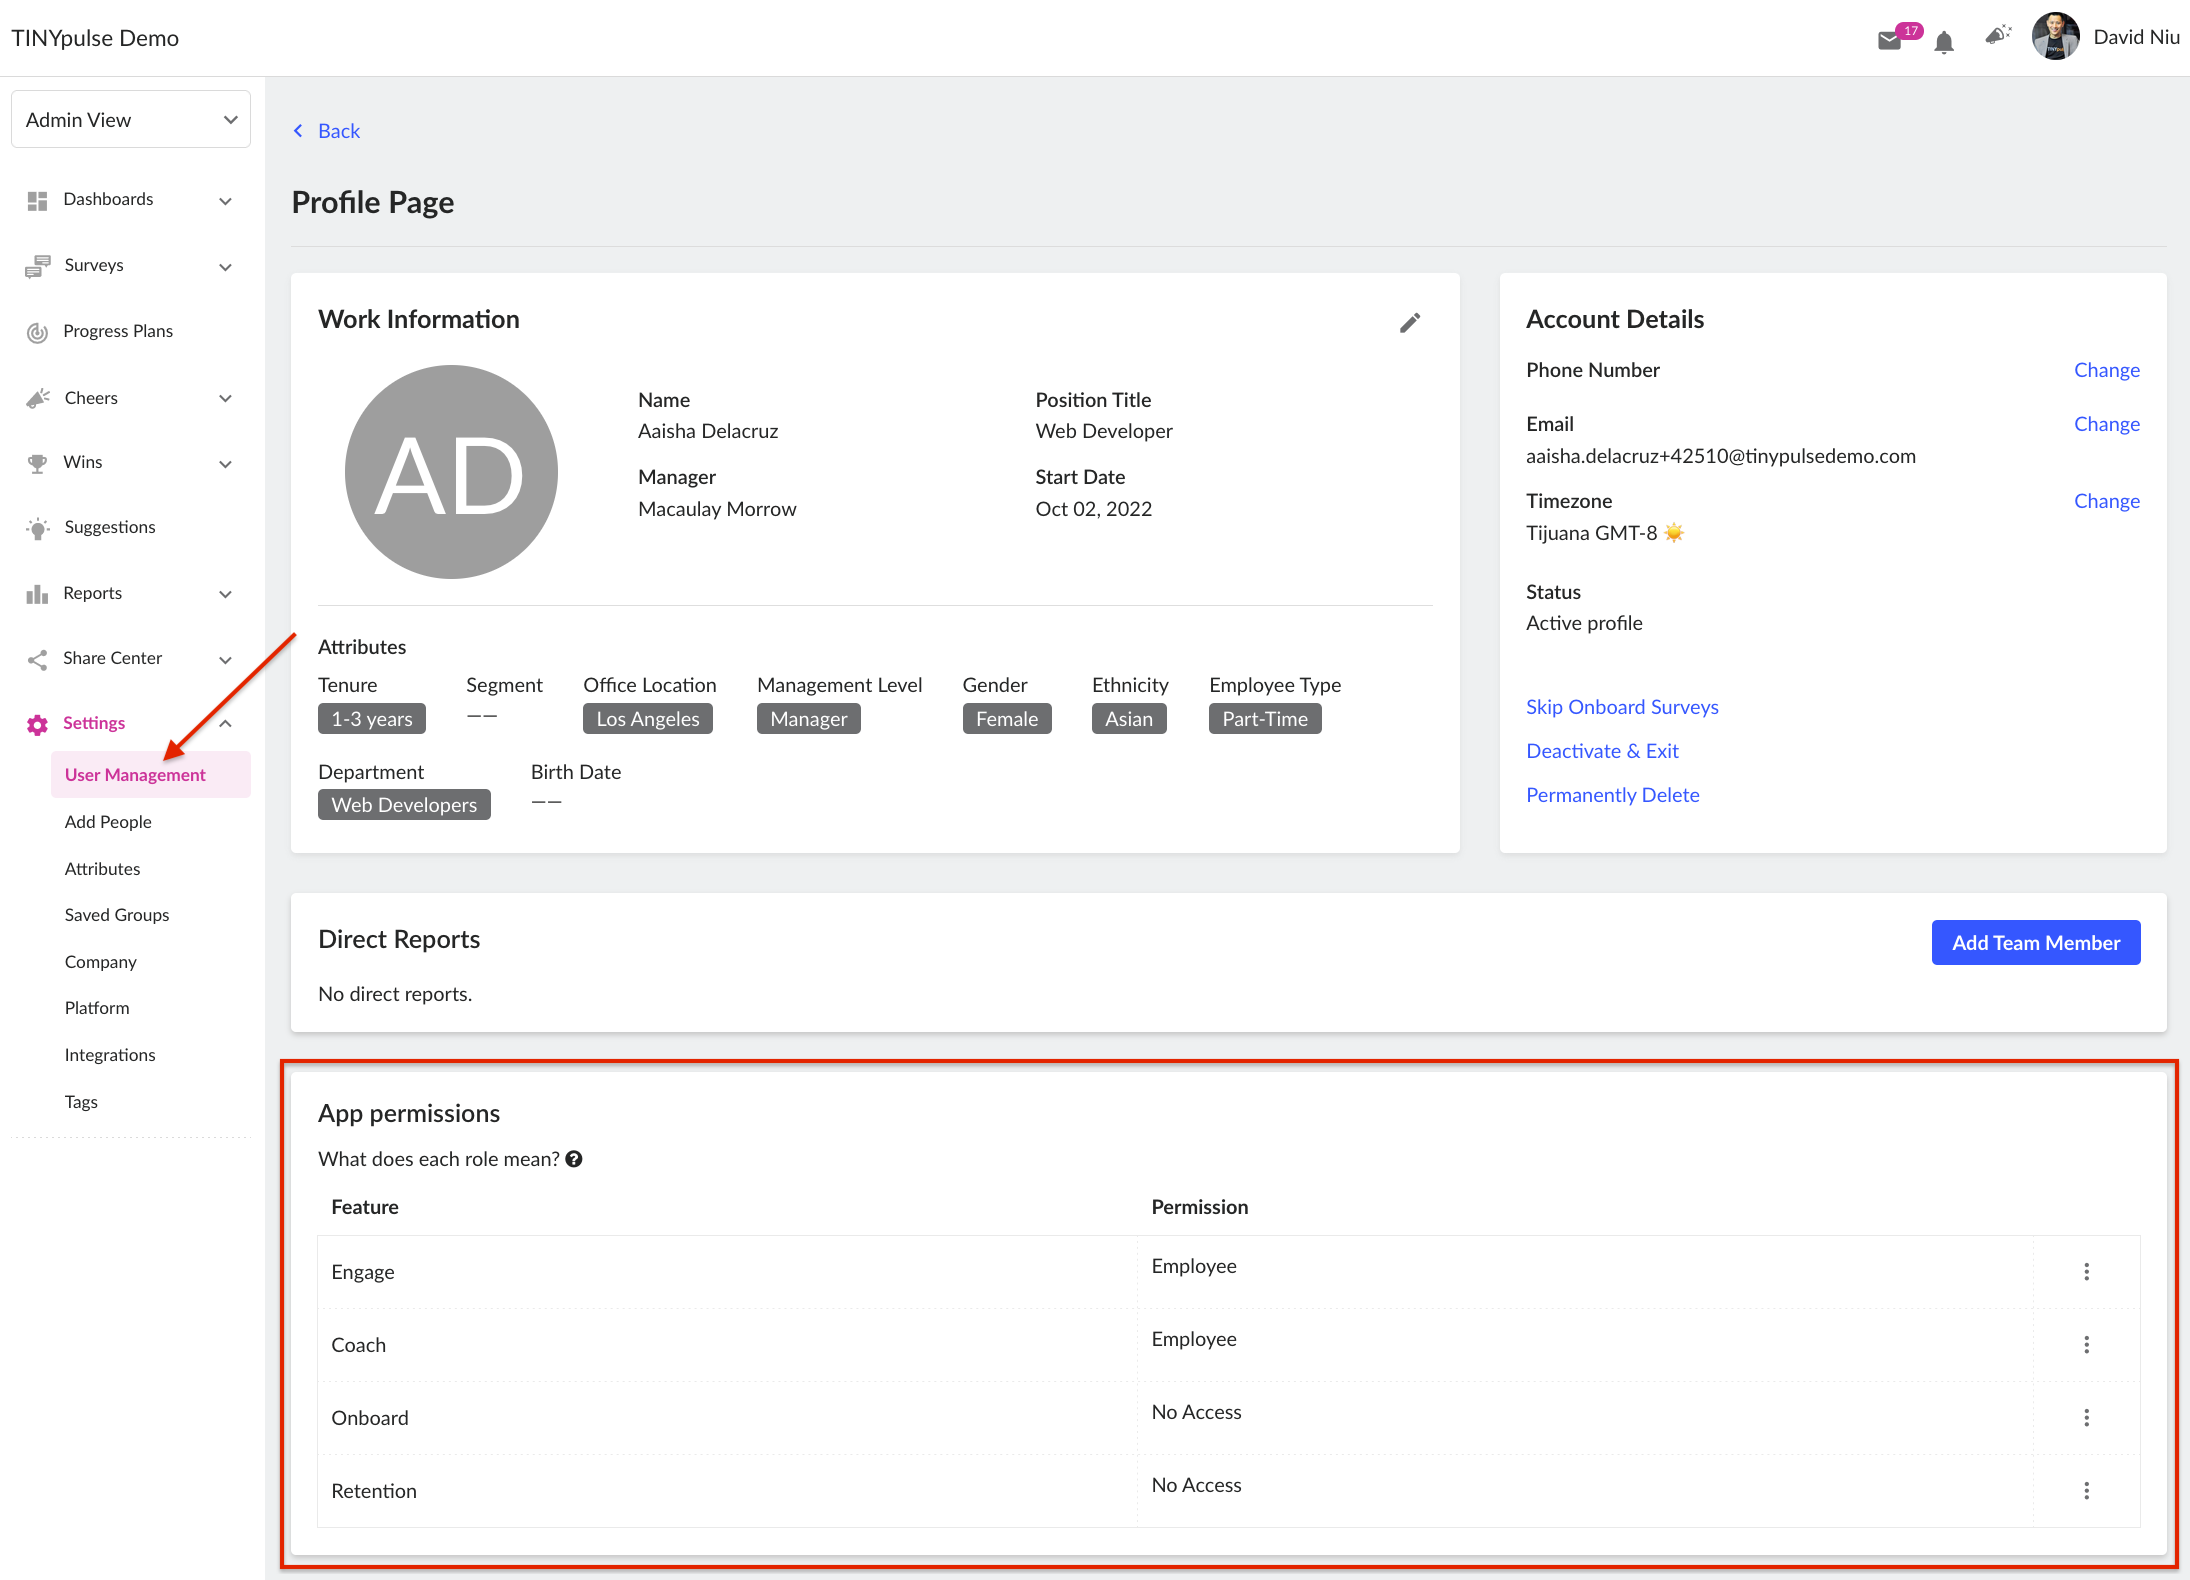The height and width of the screenshot is (1580, 2190).
Task: Edit Work Information with the pencil icon
Action: pos(1410,322)
